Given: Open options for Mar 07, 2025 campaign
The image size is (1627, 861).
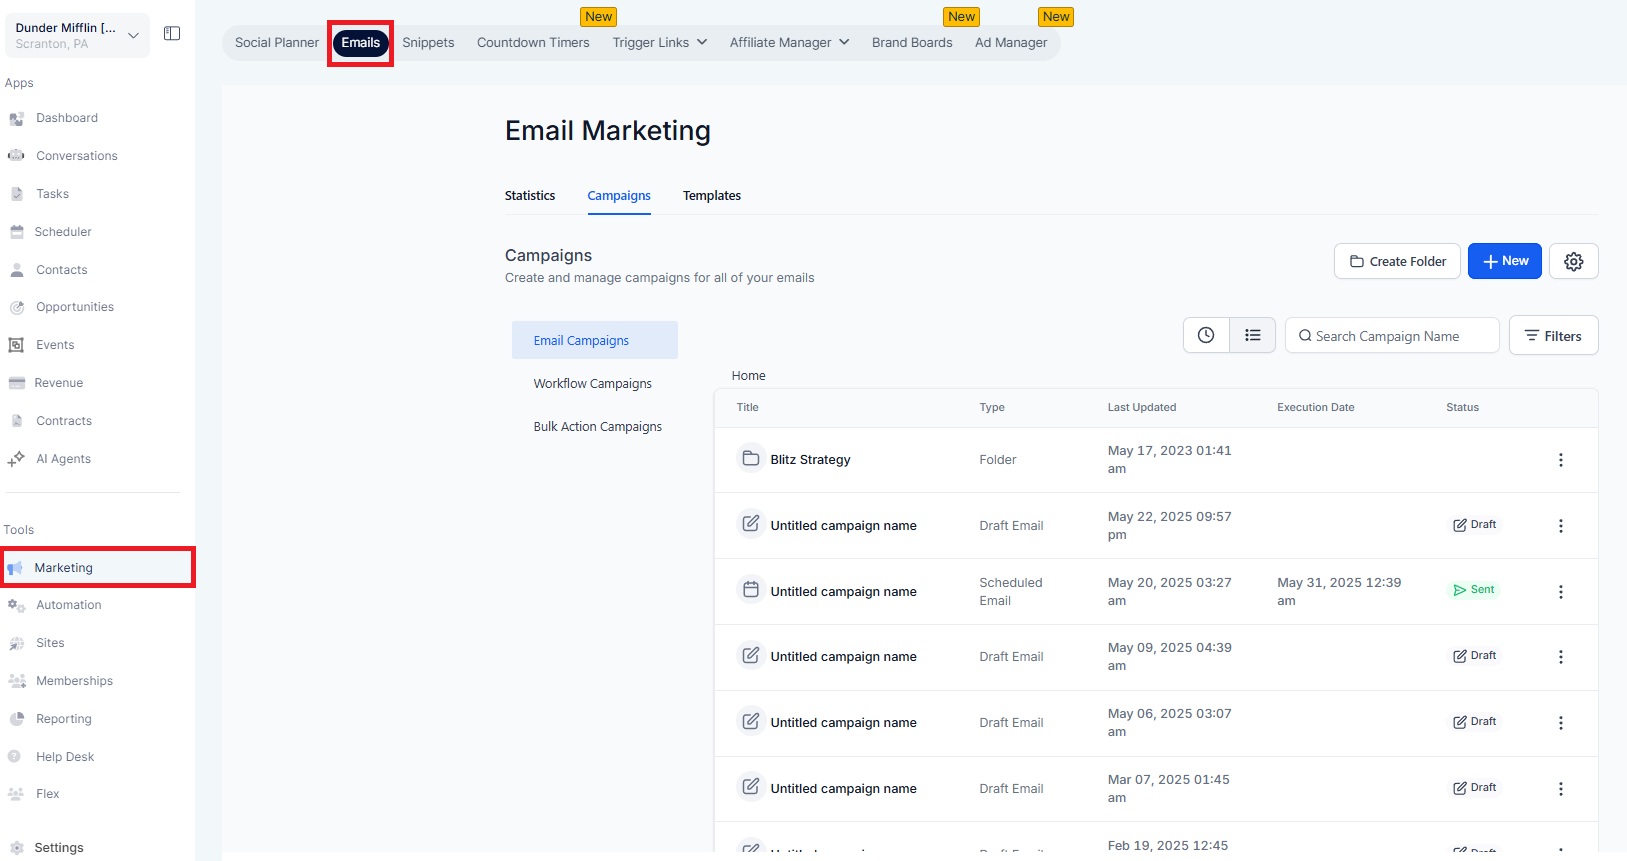Looking at the screenshot, I should (x=1561, y=789).
